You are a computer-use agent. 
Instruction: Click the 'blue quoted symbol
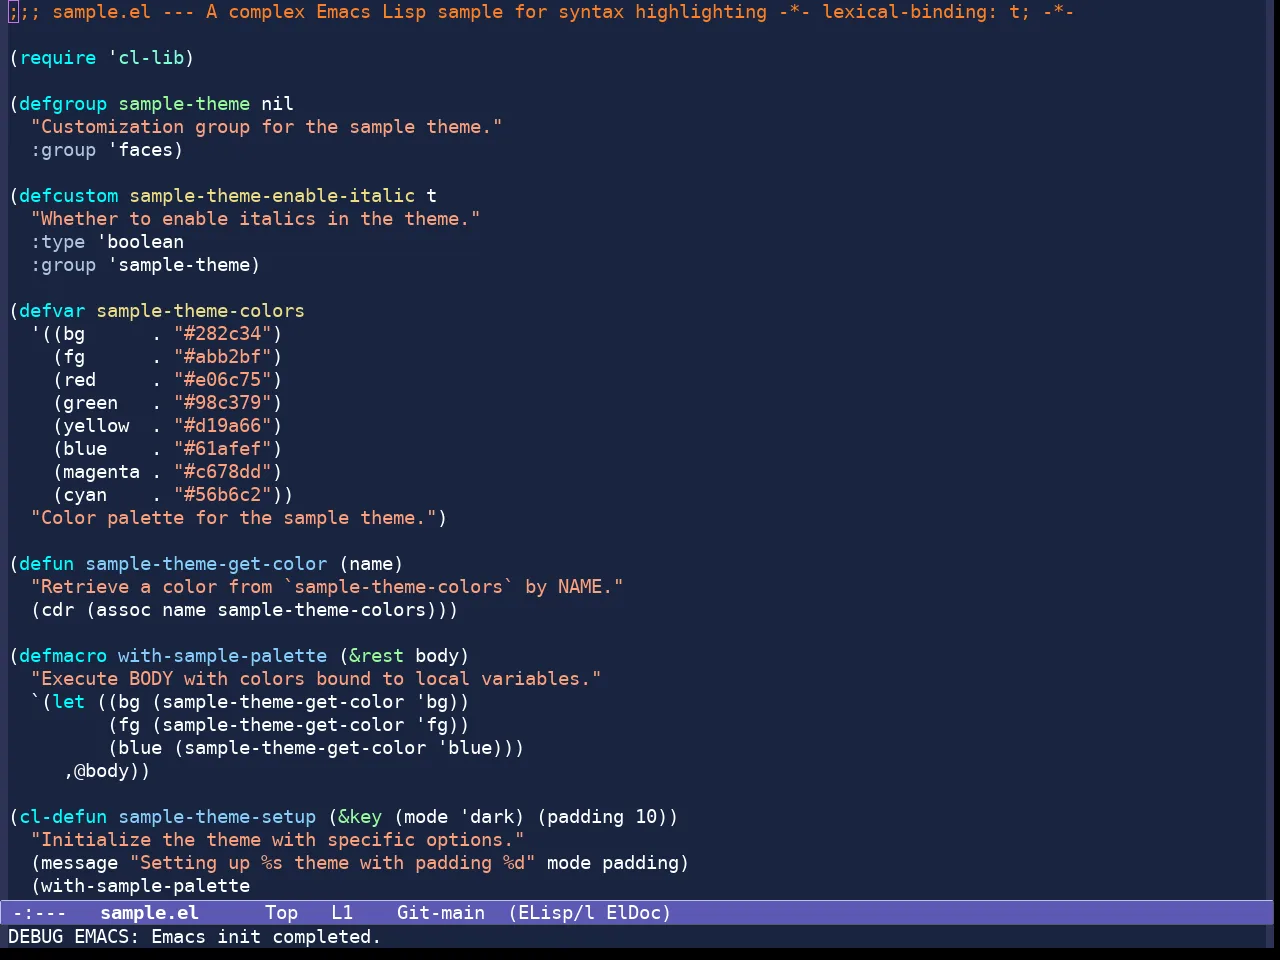coord(464,748)
